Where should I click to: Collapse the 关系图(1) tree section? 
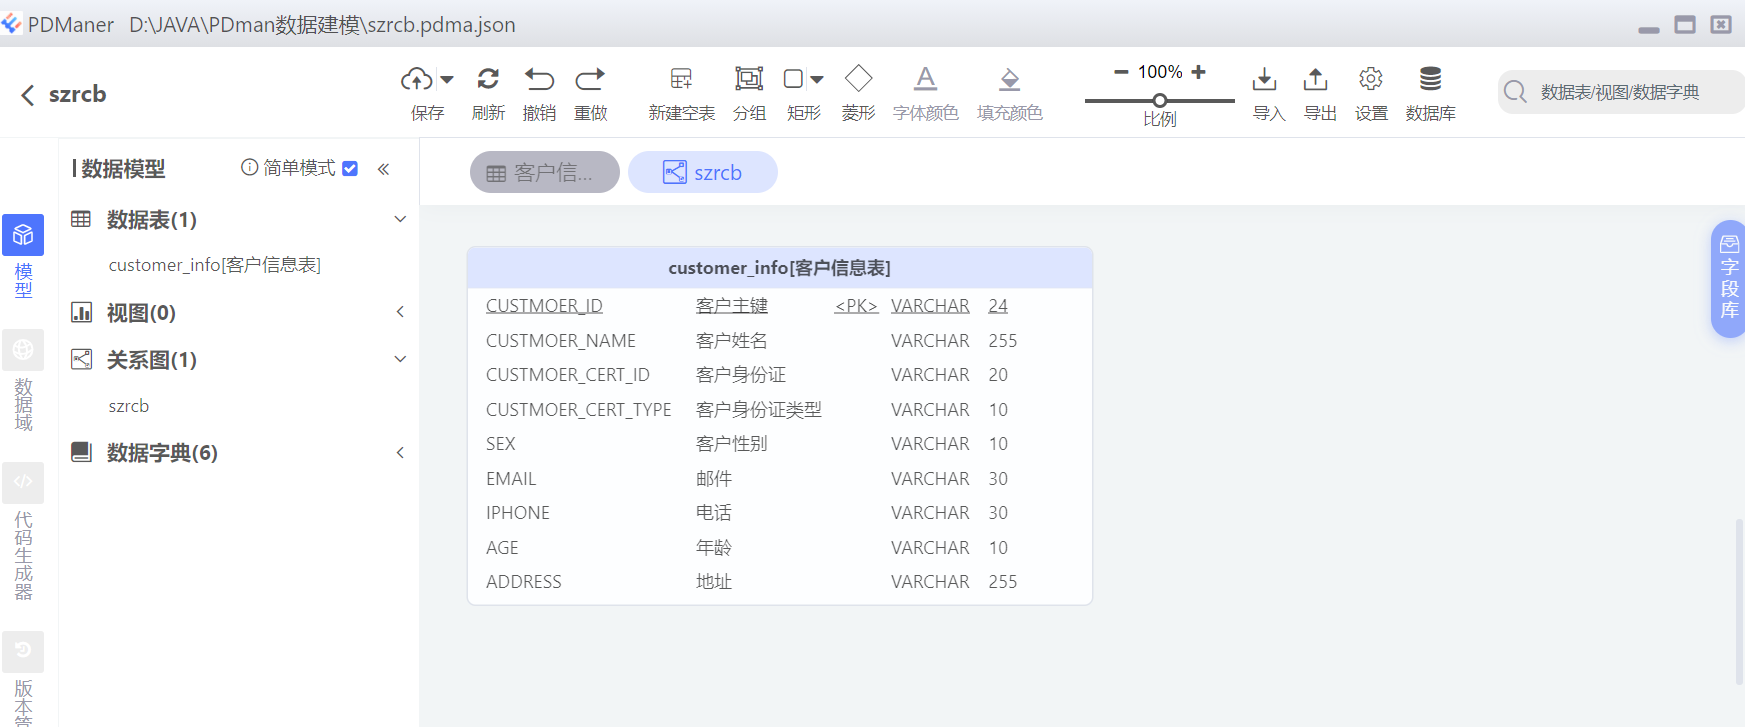(400, 359)
